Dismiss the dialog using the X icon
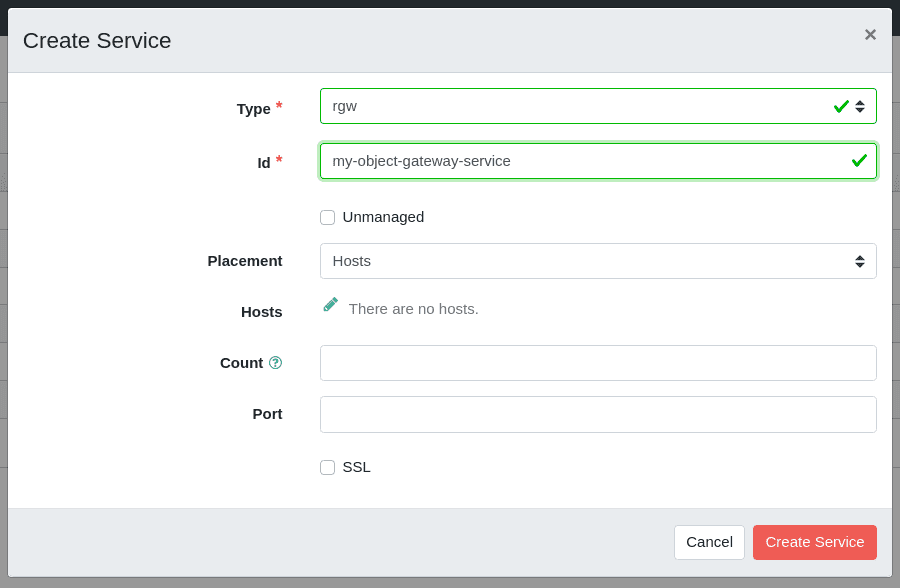900x588 pixels. tap(870, 34)
